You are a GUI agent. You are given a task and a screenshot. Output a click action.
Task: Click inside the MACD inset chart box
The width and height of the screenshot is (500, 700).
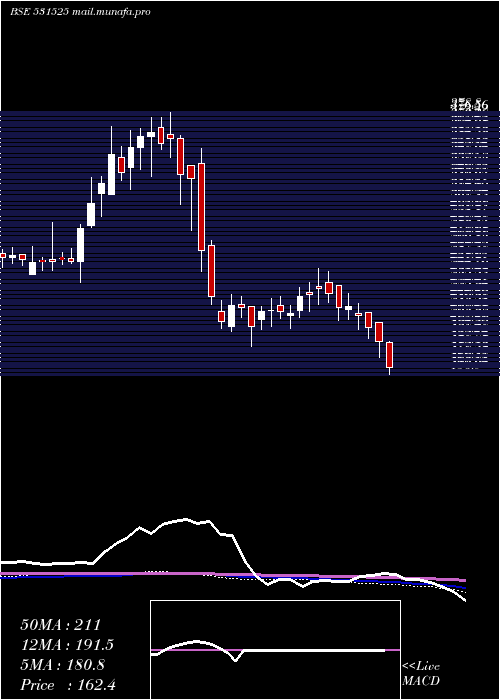[x=275, y=650]
